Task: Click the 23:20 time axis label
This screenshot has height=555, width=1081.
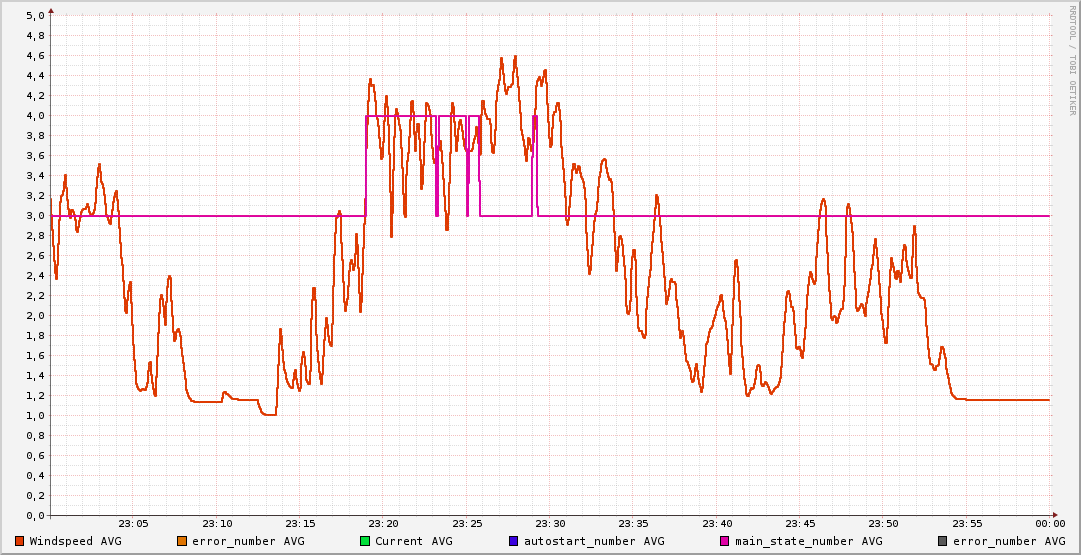Action: click(384, 523)
